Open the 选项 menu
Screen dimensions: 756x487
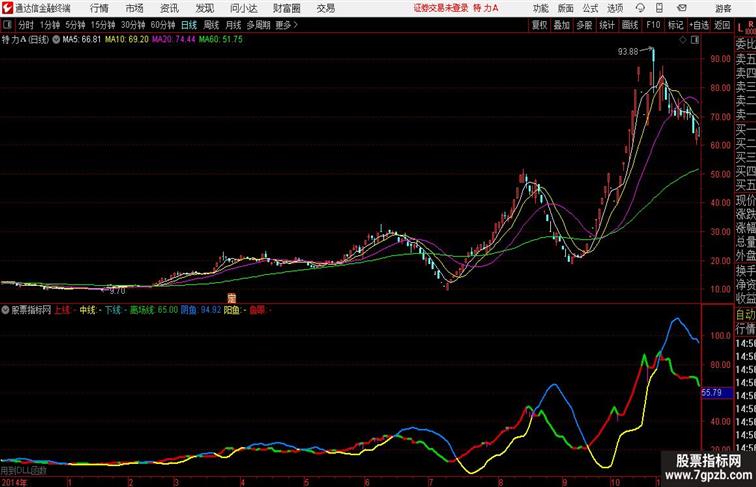tap(615, 8)
